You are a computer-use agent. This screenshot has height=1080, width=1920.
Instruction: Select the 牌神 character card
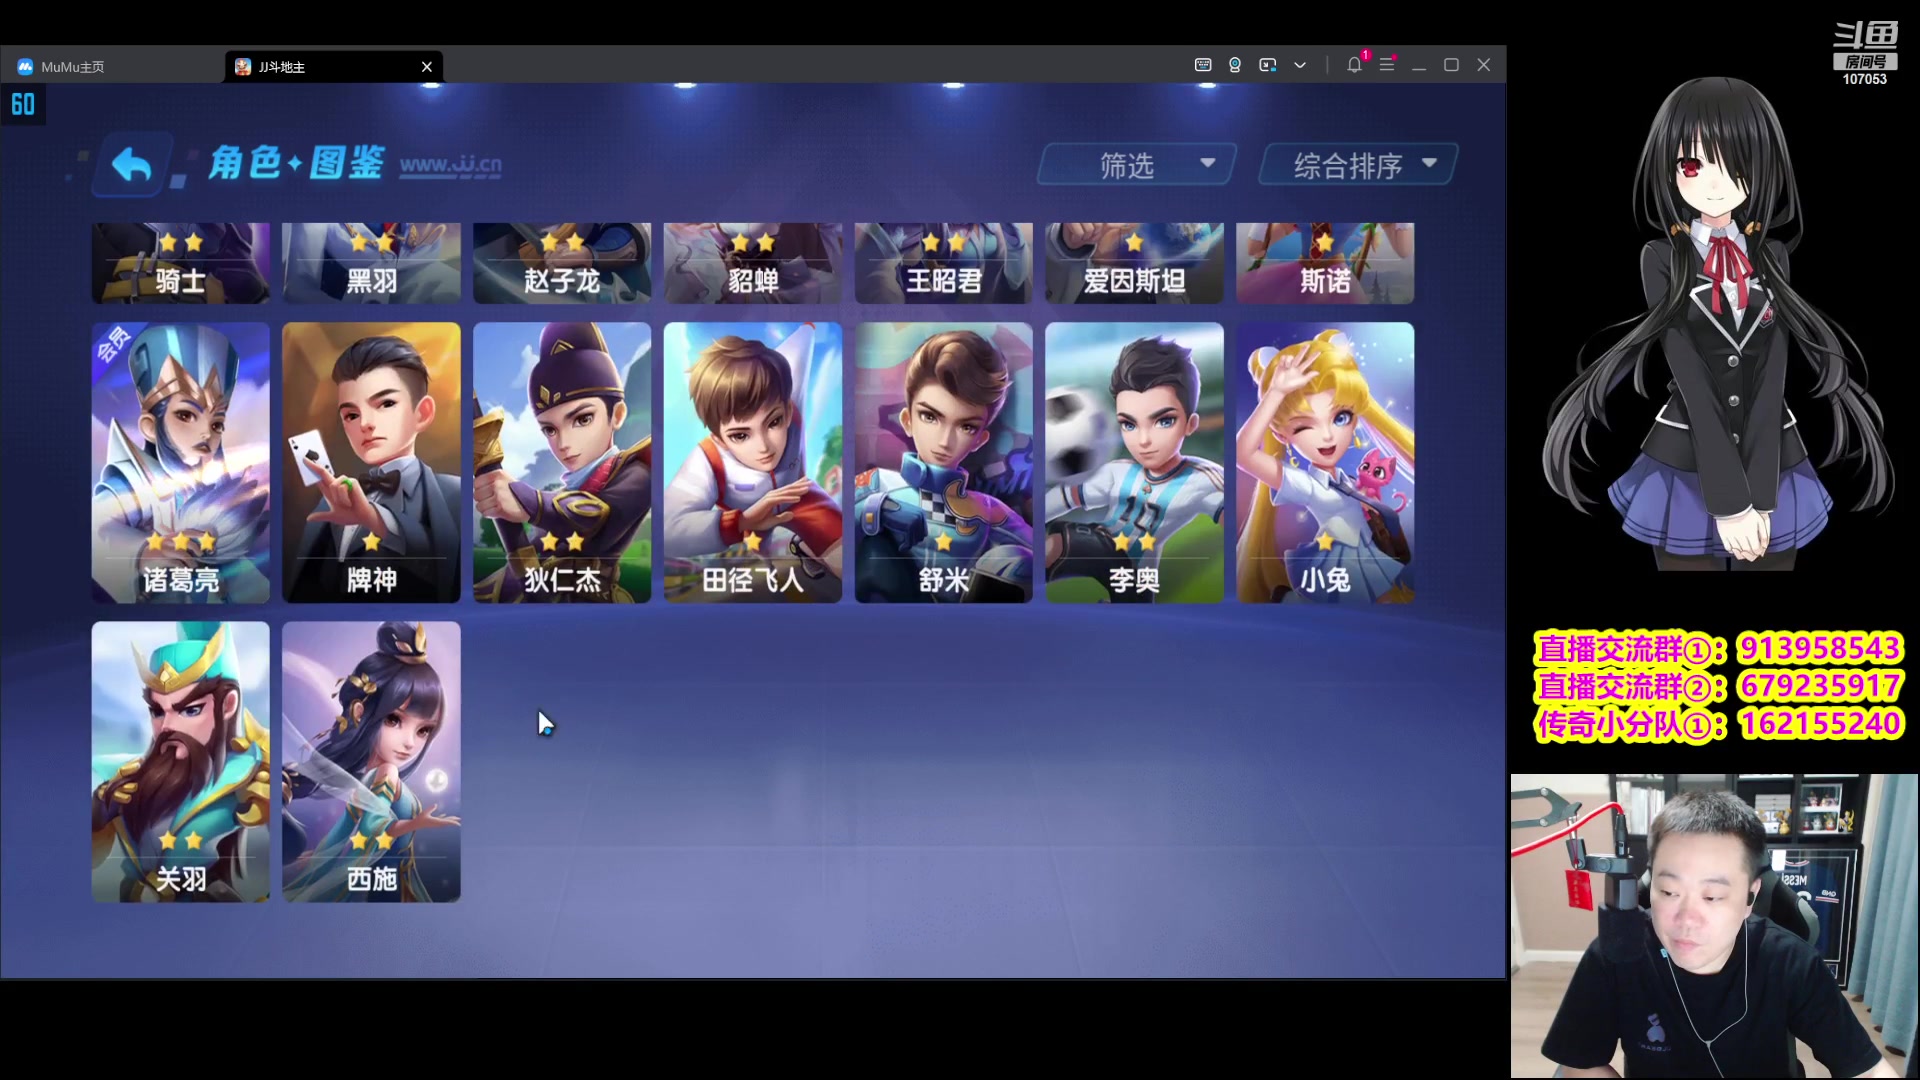[x=371, y=462]
